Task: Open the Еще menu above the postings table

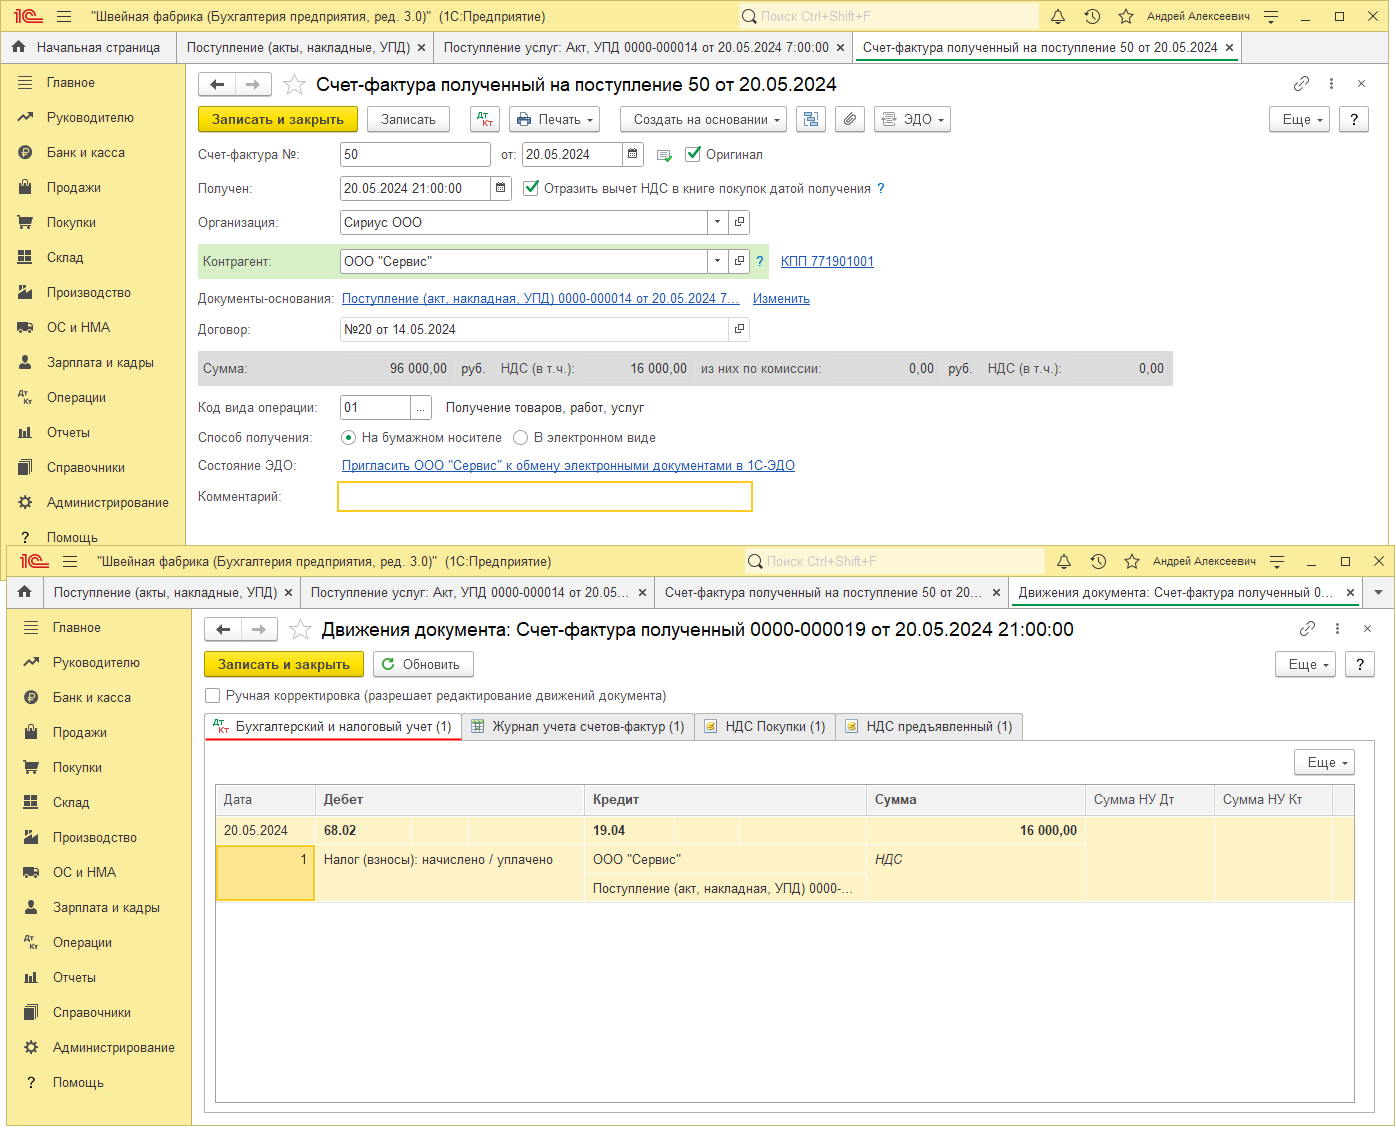Action: pos(1325,762)
